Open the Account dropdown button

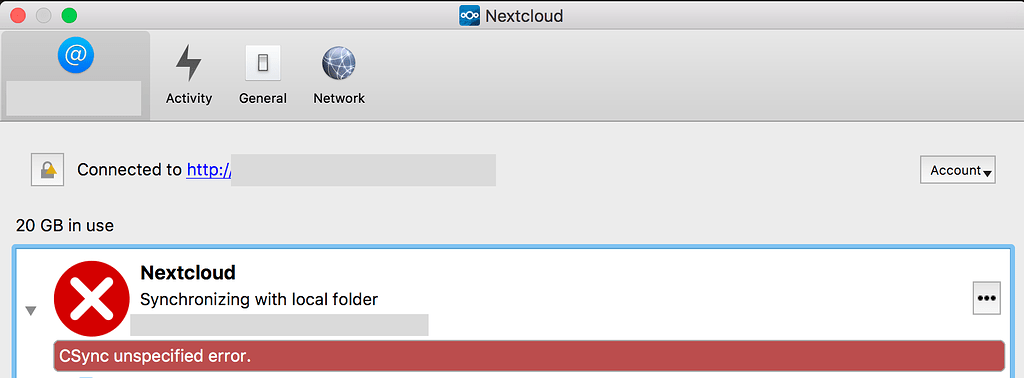pos(957,170)
